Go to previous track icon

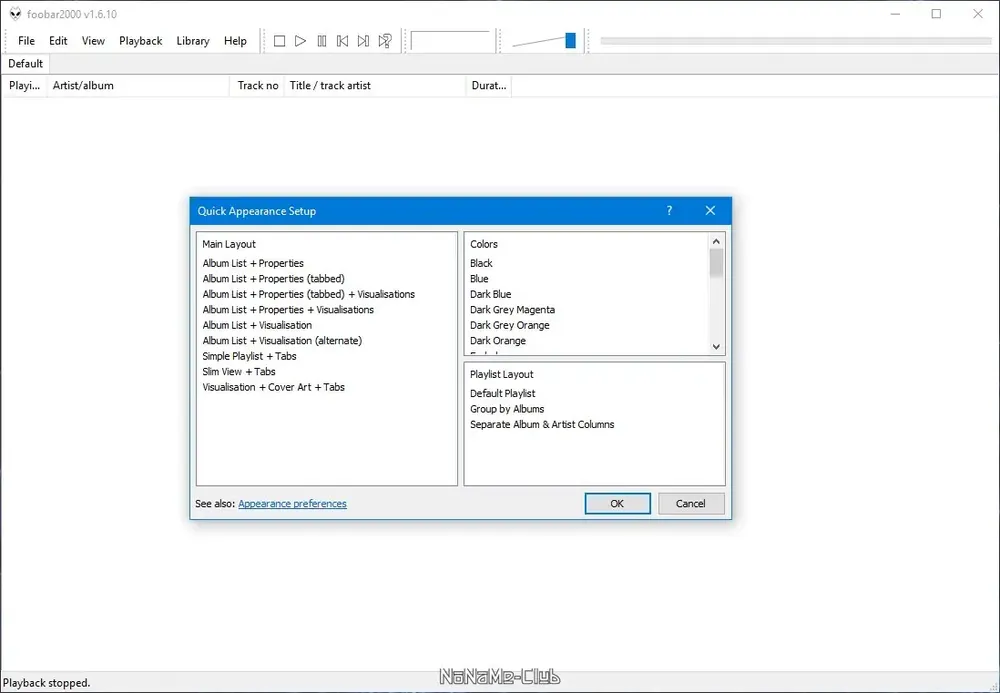tap(342, 41)
